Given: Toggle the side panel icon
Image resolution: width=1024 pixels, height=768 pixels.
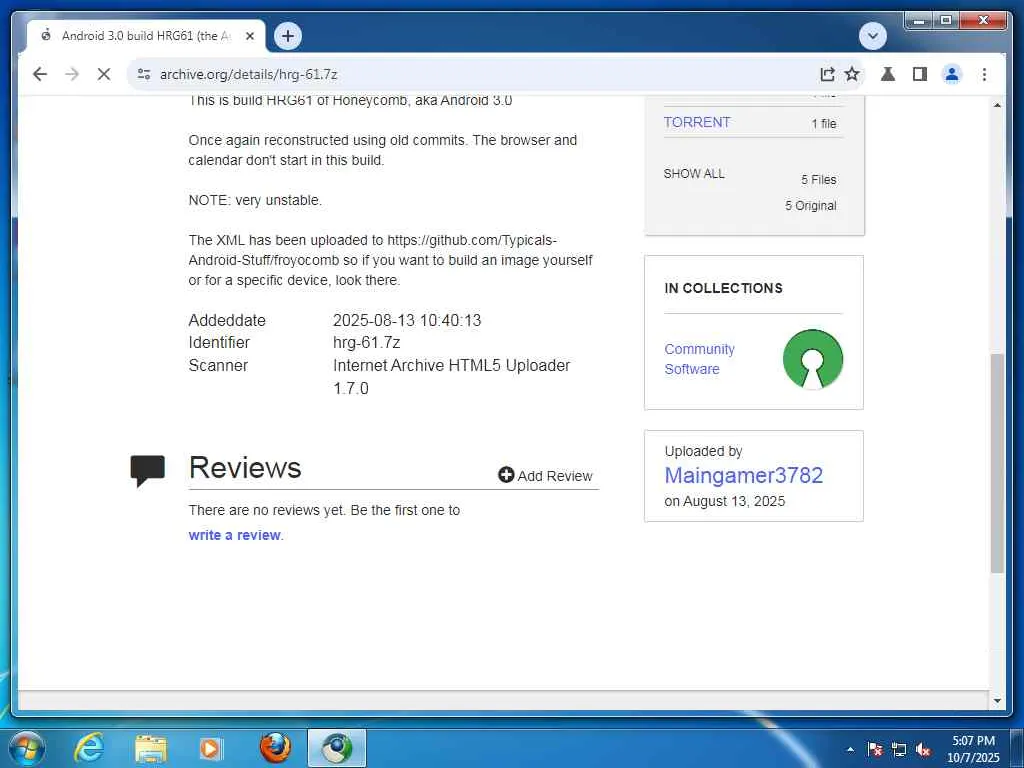Looking at the screenshot, I should tap(920, 74).
